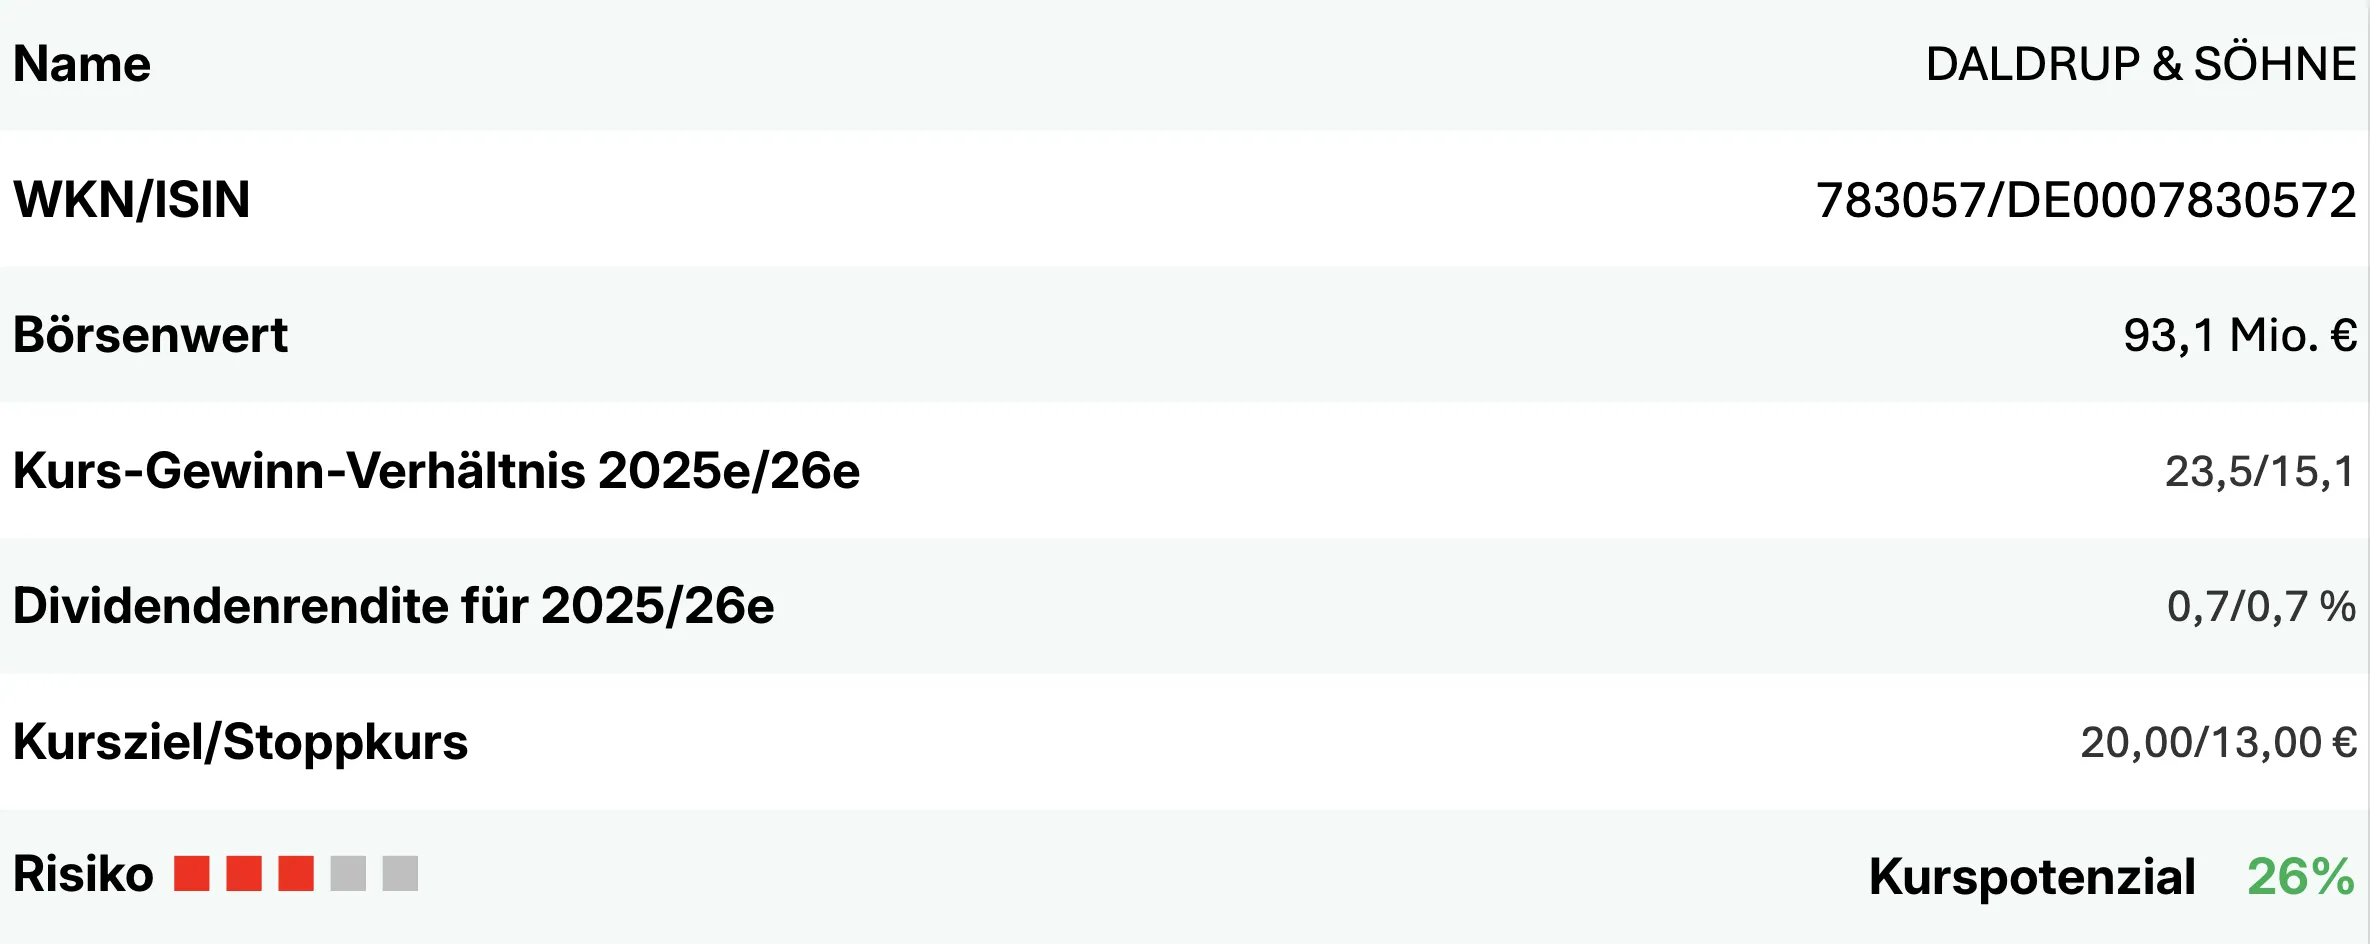This screenshot has height=944, width=2370.
Task: Click the first red Risiko square
Action: 191,873
